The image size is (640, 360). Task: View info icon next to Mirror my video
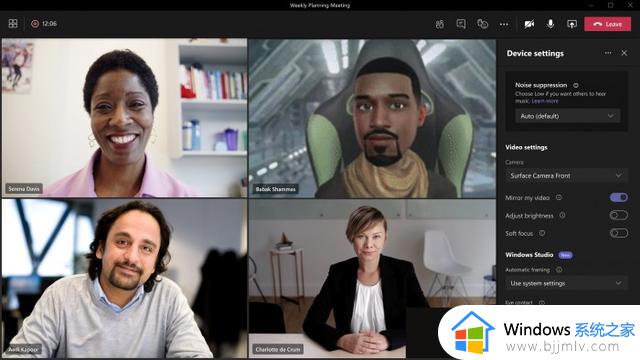(559, 198)
